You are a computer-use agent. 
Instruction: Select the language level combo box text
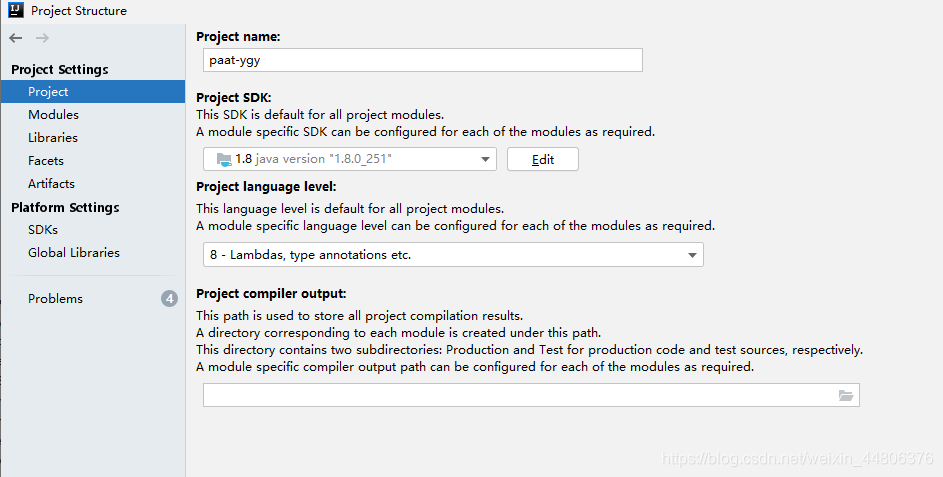pyautogui.click(x=310, y=255)
